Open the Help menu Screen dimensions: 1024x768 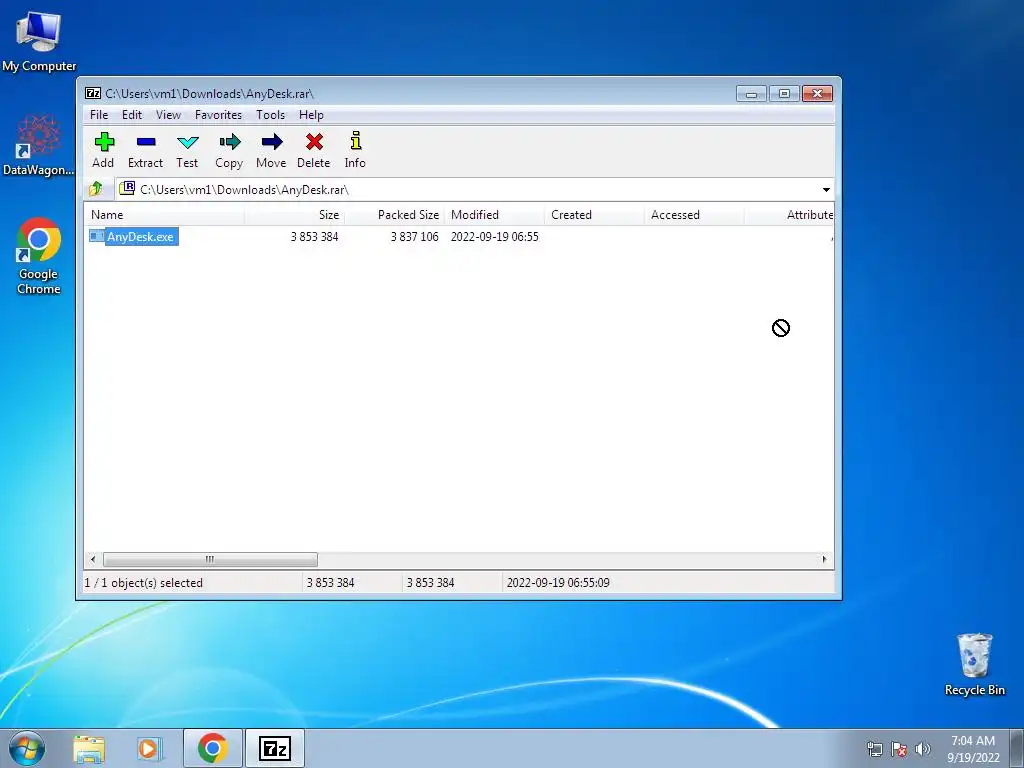pos(312,115)
